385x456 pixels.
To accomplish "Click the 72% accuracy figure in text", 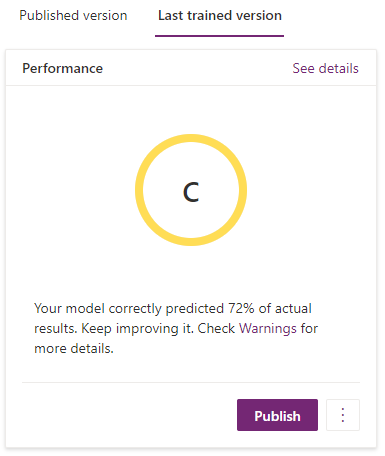I will point(241,308).
